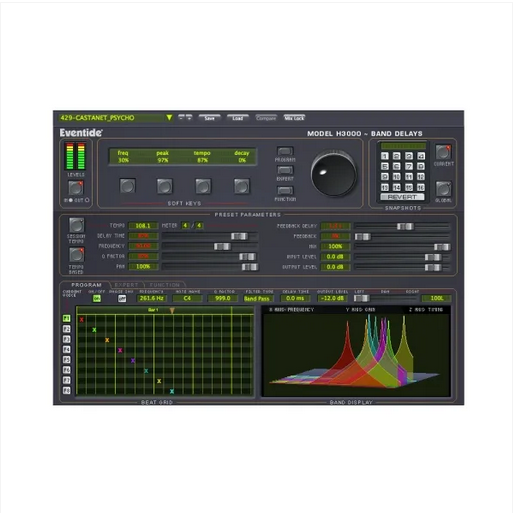The width and height of the screenshot is (513, 513).
Task: Click the red X marker in the beat grid
Action: click(82, 320)
